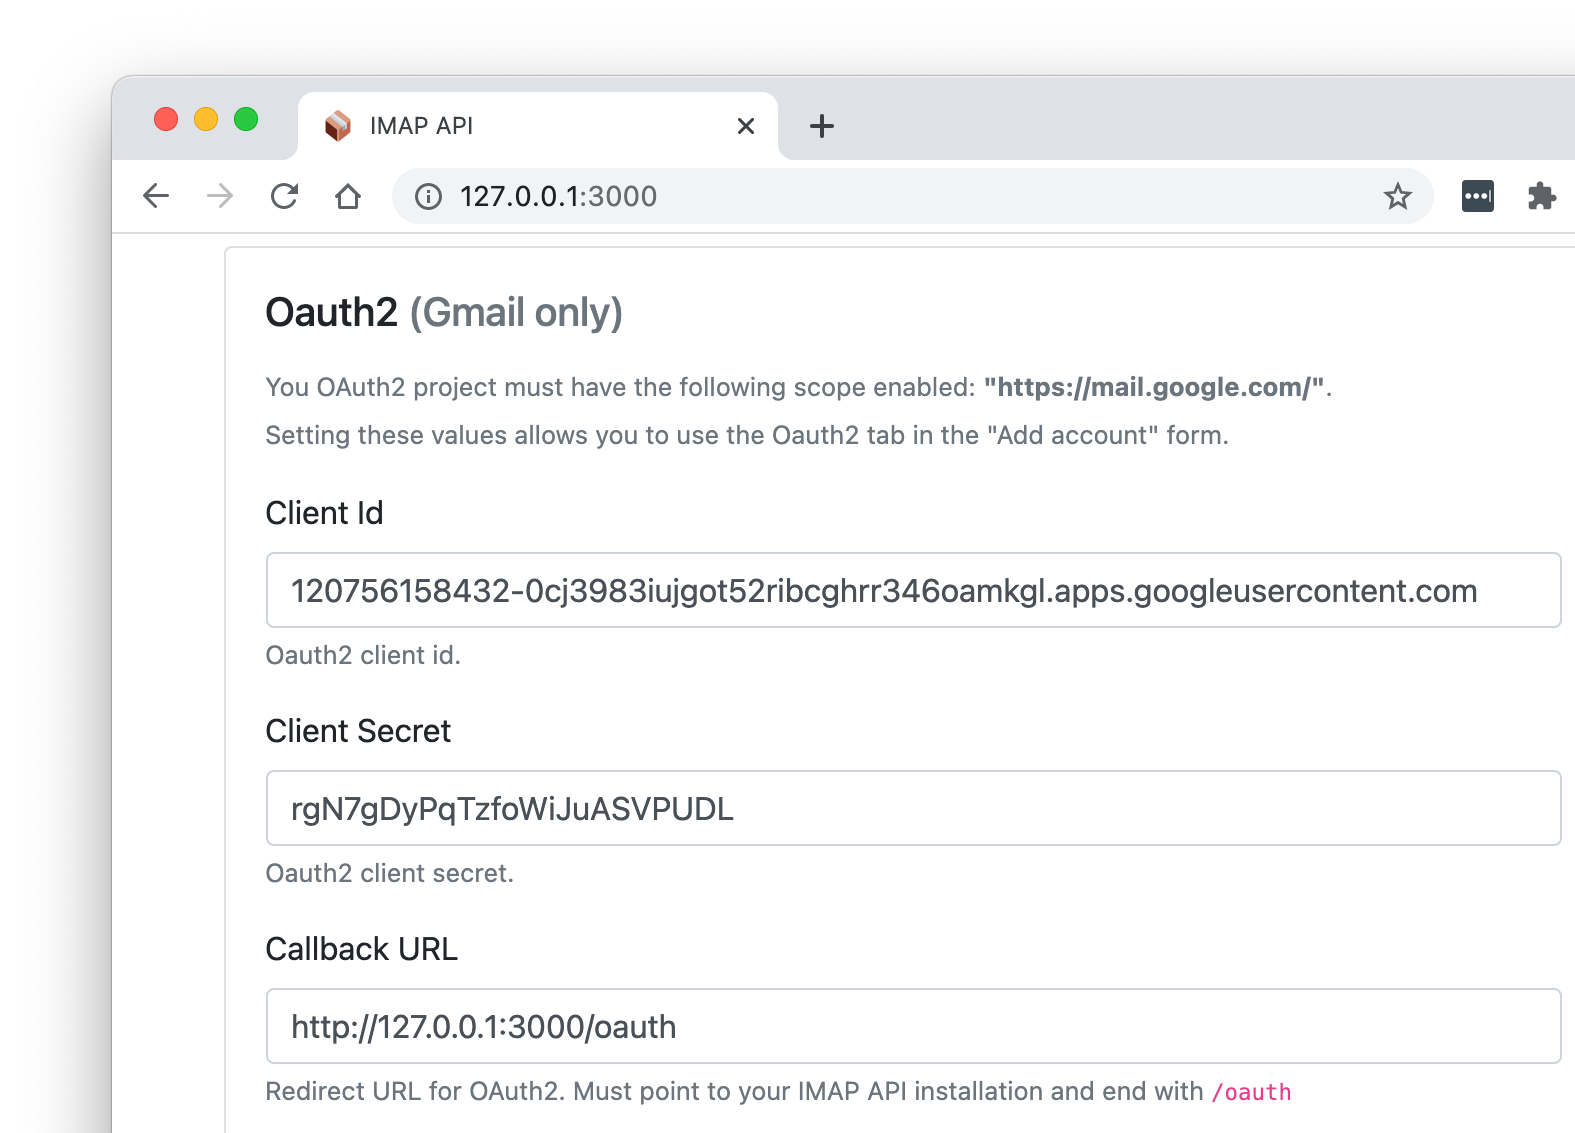
Task: Click the "Oauth2 client id." help text
Action: 363,655
